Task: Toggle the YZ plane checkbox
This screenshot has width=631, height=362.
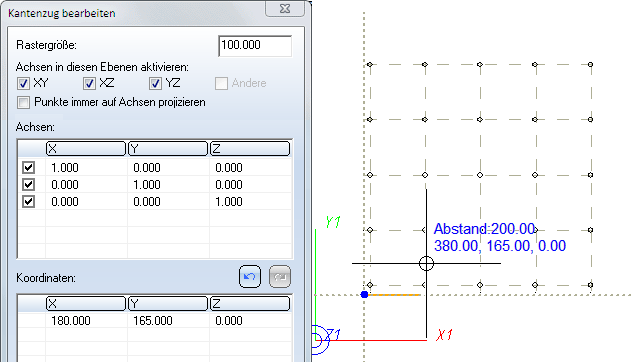Action: (155, 83)
